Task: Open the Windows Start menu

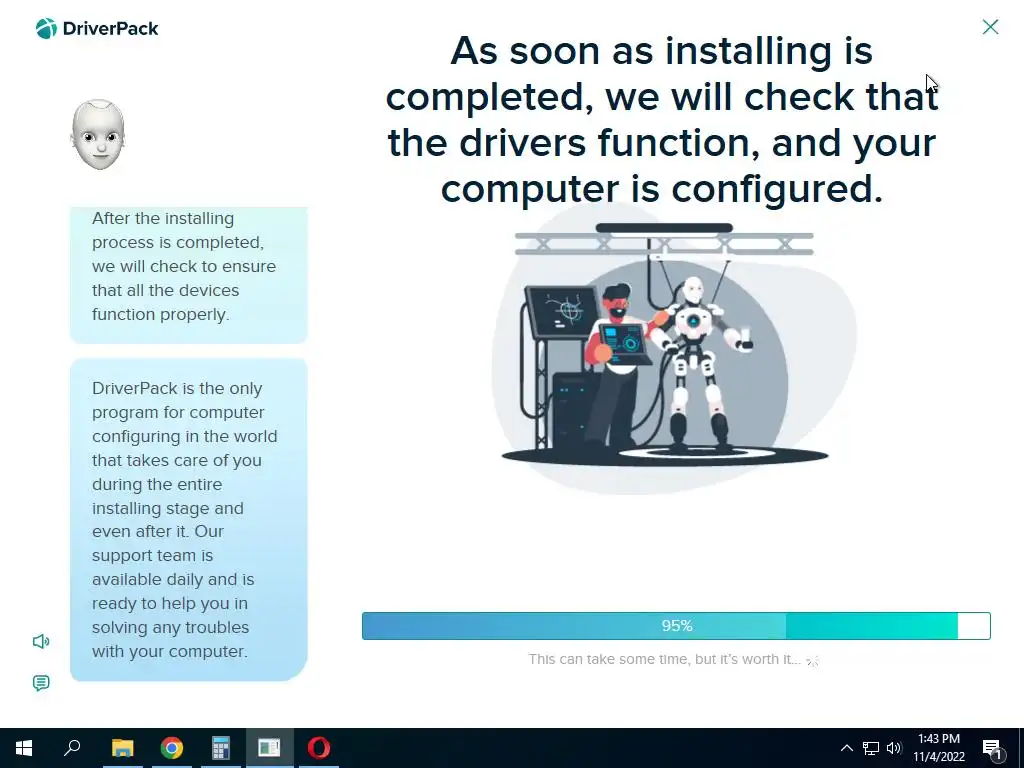Action: coord(24,748)
